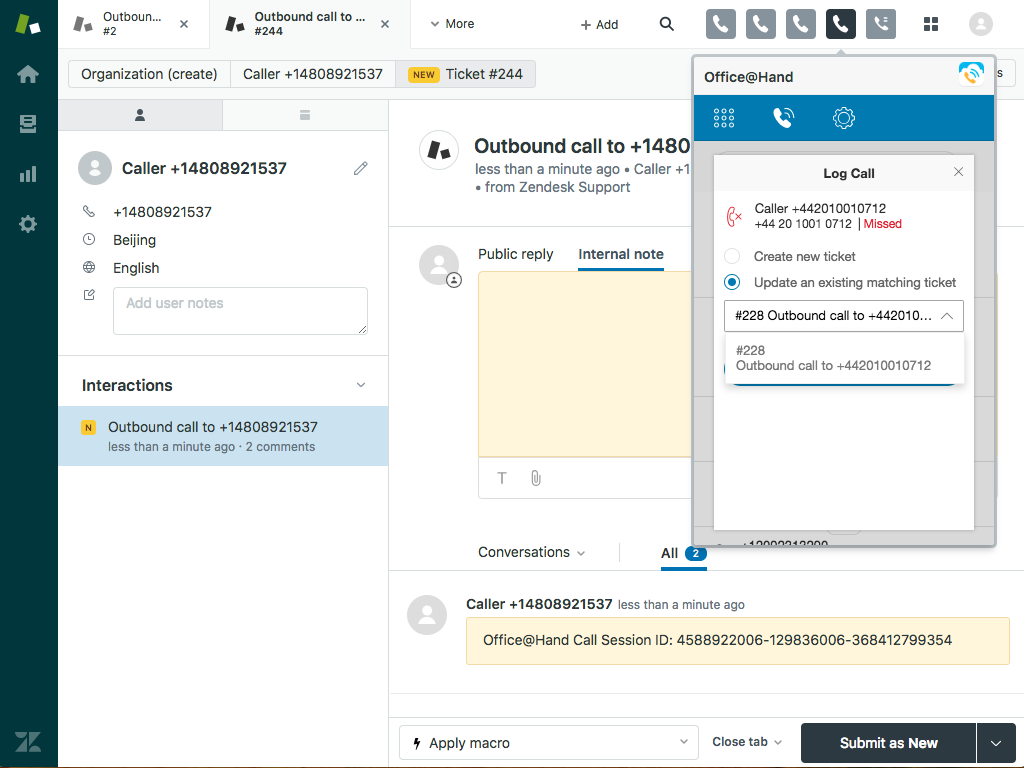Collapse the Interactions section
This screenshot has width=1024, height=768.
pyautogui.click(x=360, y=384)
